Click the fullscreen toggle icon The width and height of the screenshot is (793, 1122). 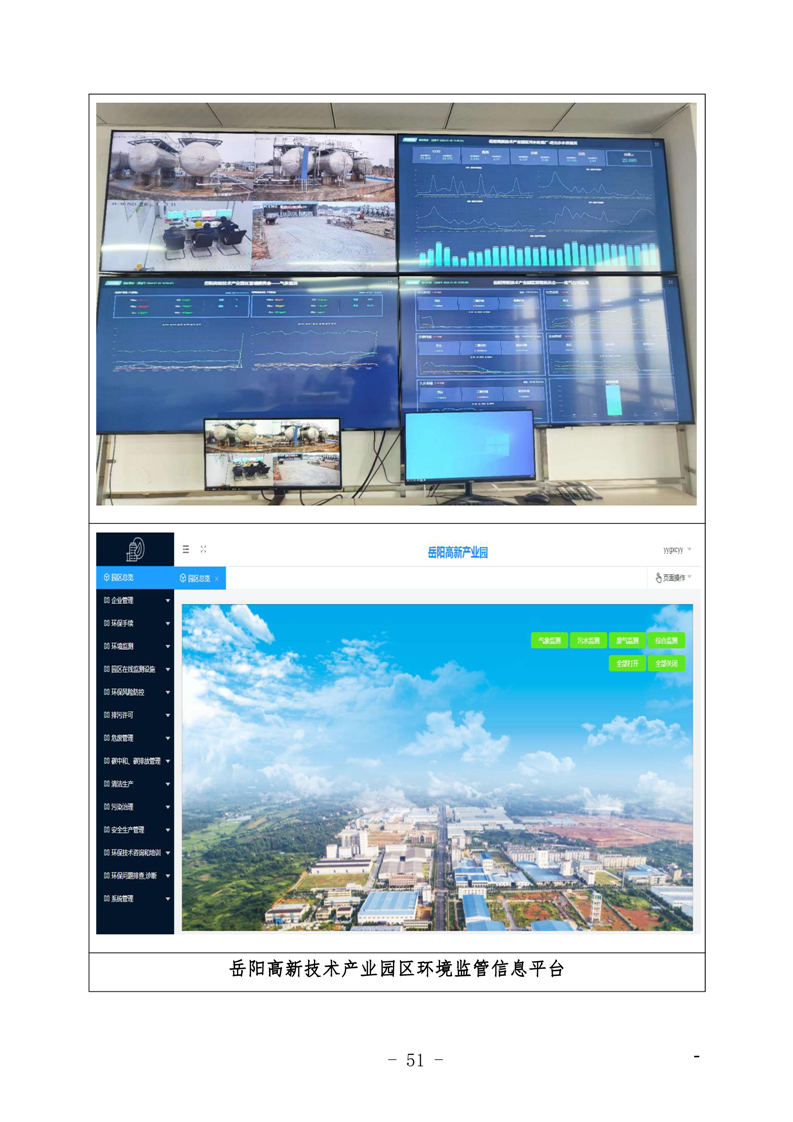pos(203,549)
